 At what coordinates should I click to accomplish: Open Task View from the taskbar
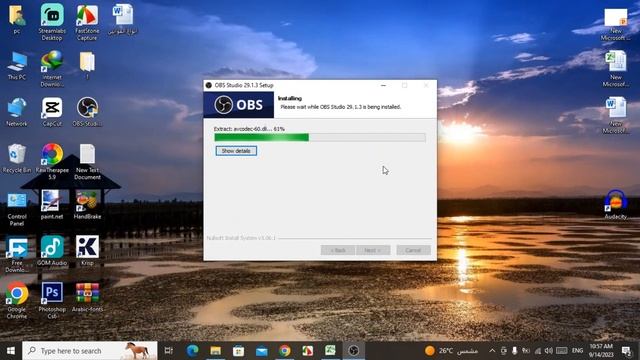[x=168, y=351]
